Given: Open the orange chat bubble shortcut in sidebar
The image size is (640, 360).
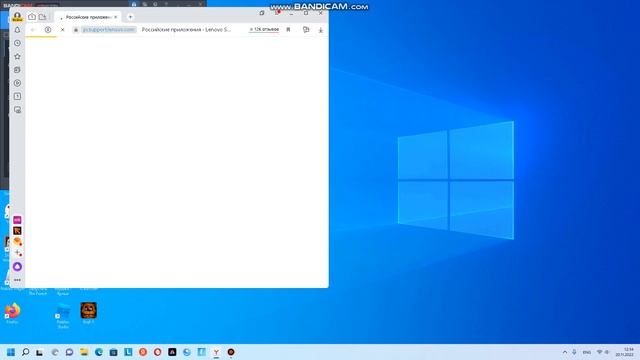Looking at the screenshot, I should point(17,242).
